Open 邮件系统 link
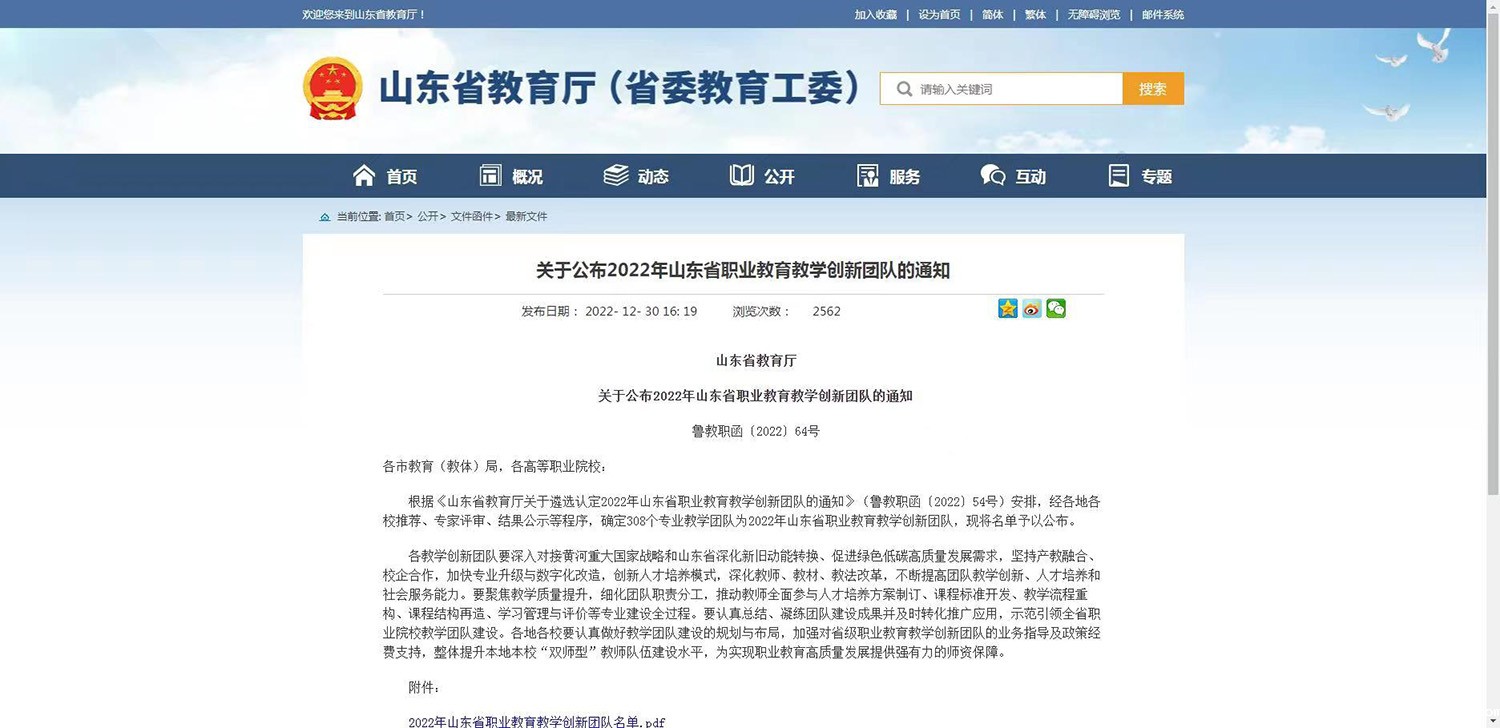1500x728 pixels. (1162, 15)
